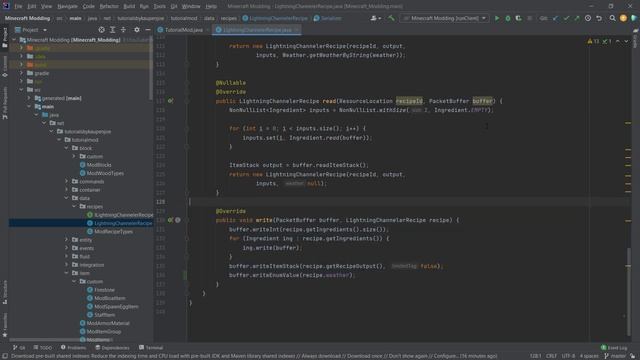This screenshot has width=640, height=360.
Task: Show Git history with the clock icon
Action: tap(588, 18)
